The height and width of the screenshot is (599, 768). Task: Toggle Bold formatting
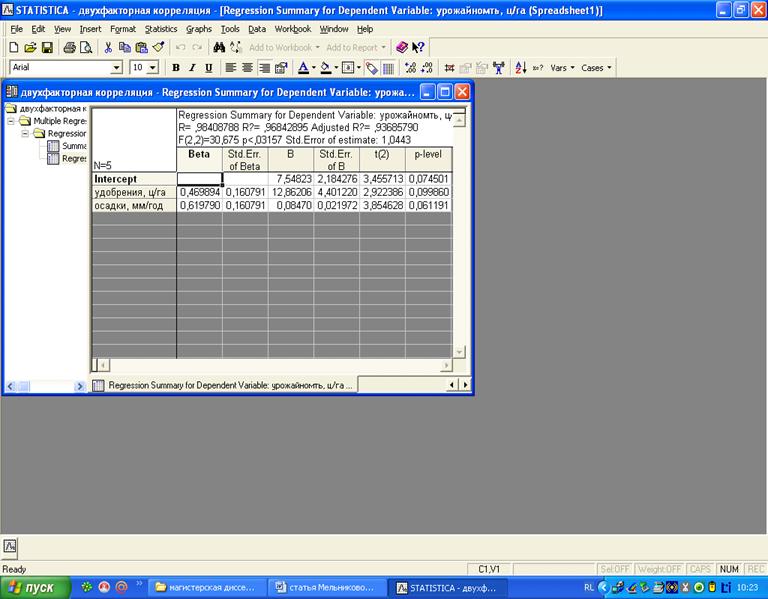click(x=176, y=68)
